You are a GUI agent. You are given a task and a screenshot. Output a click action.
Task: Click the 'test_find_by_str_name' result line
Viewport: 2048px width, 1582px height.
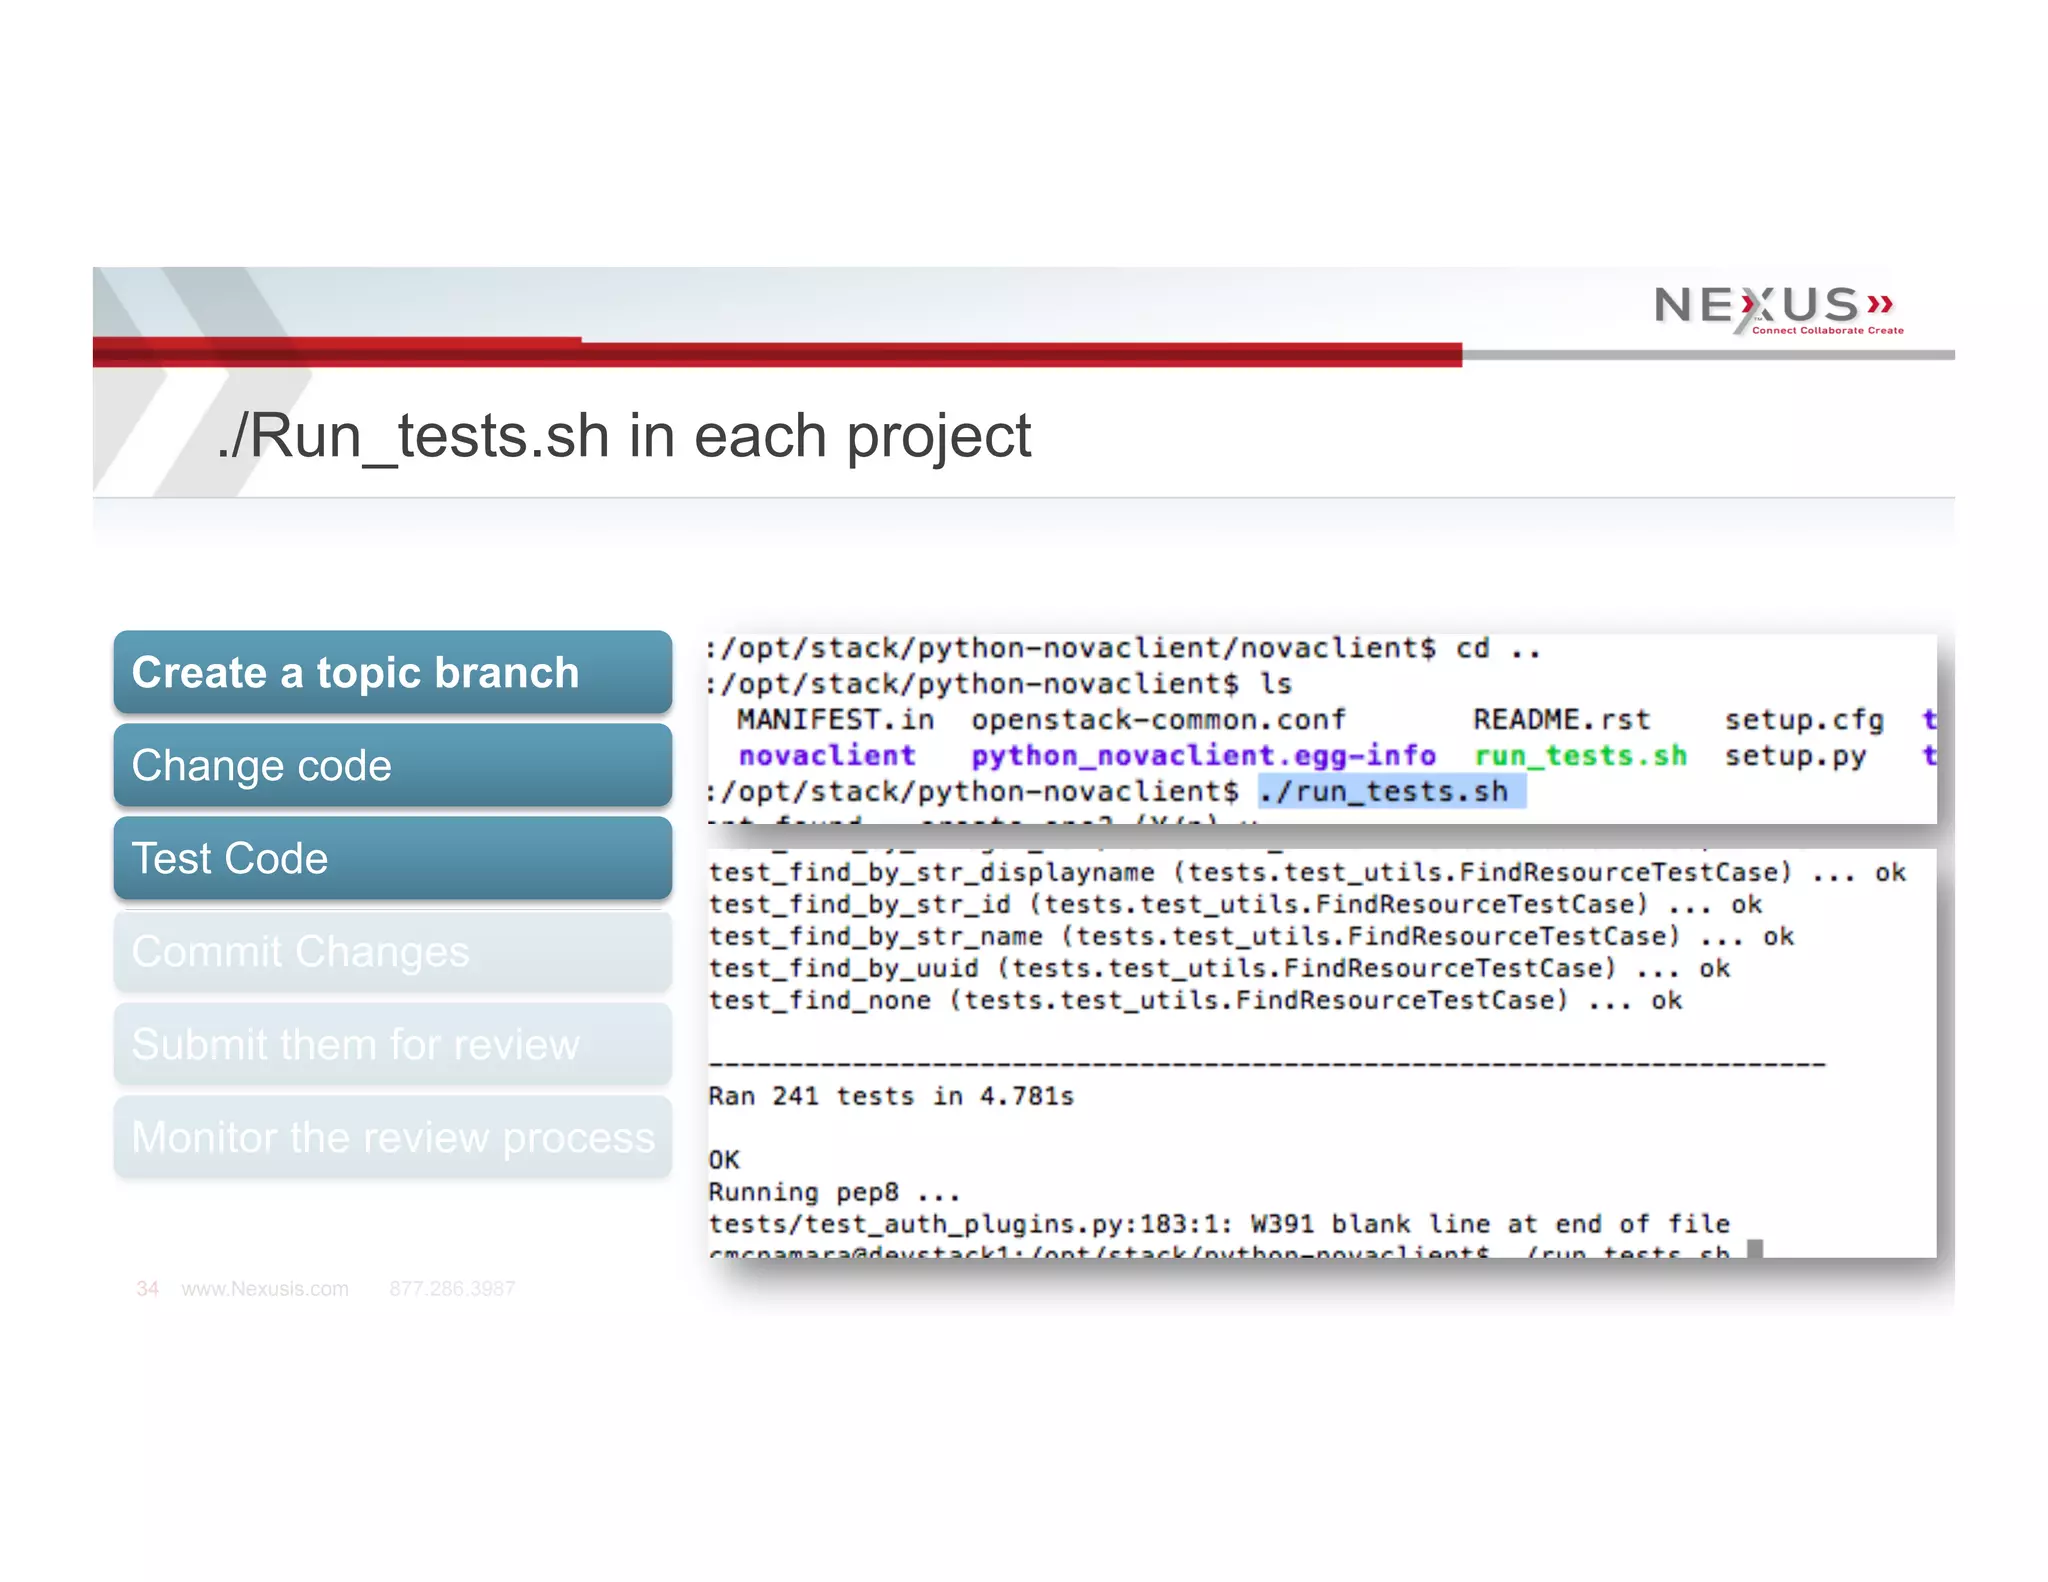coord(1251,937)
